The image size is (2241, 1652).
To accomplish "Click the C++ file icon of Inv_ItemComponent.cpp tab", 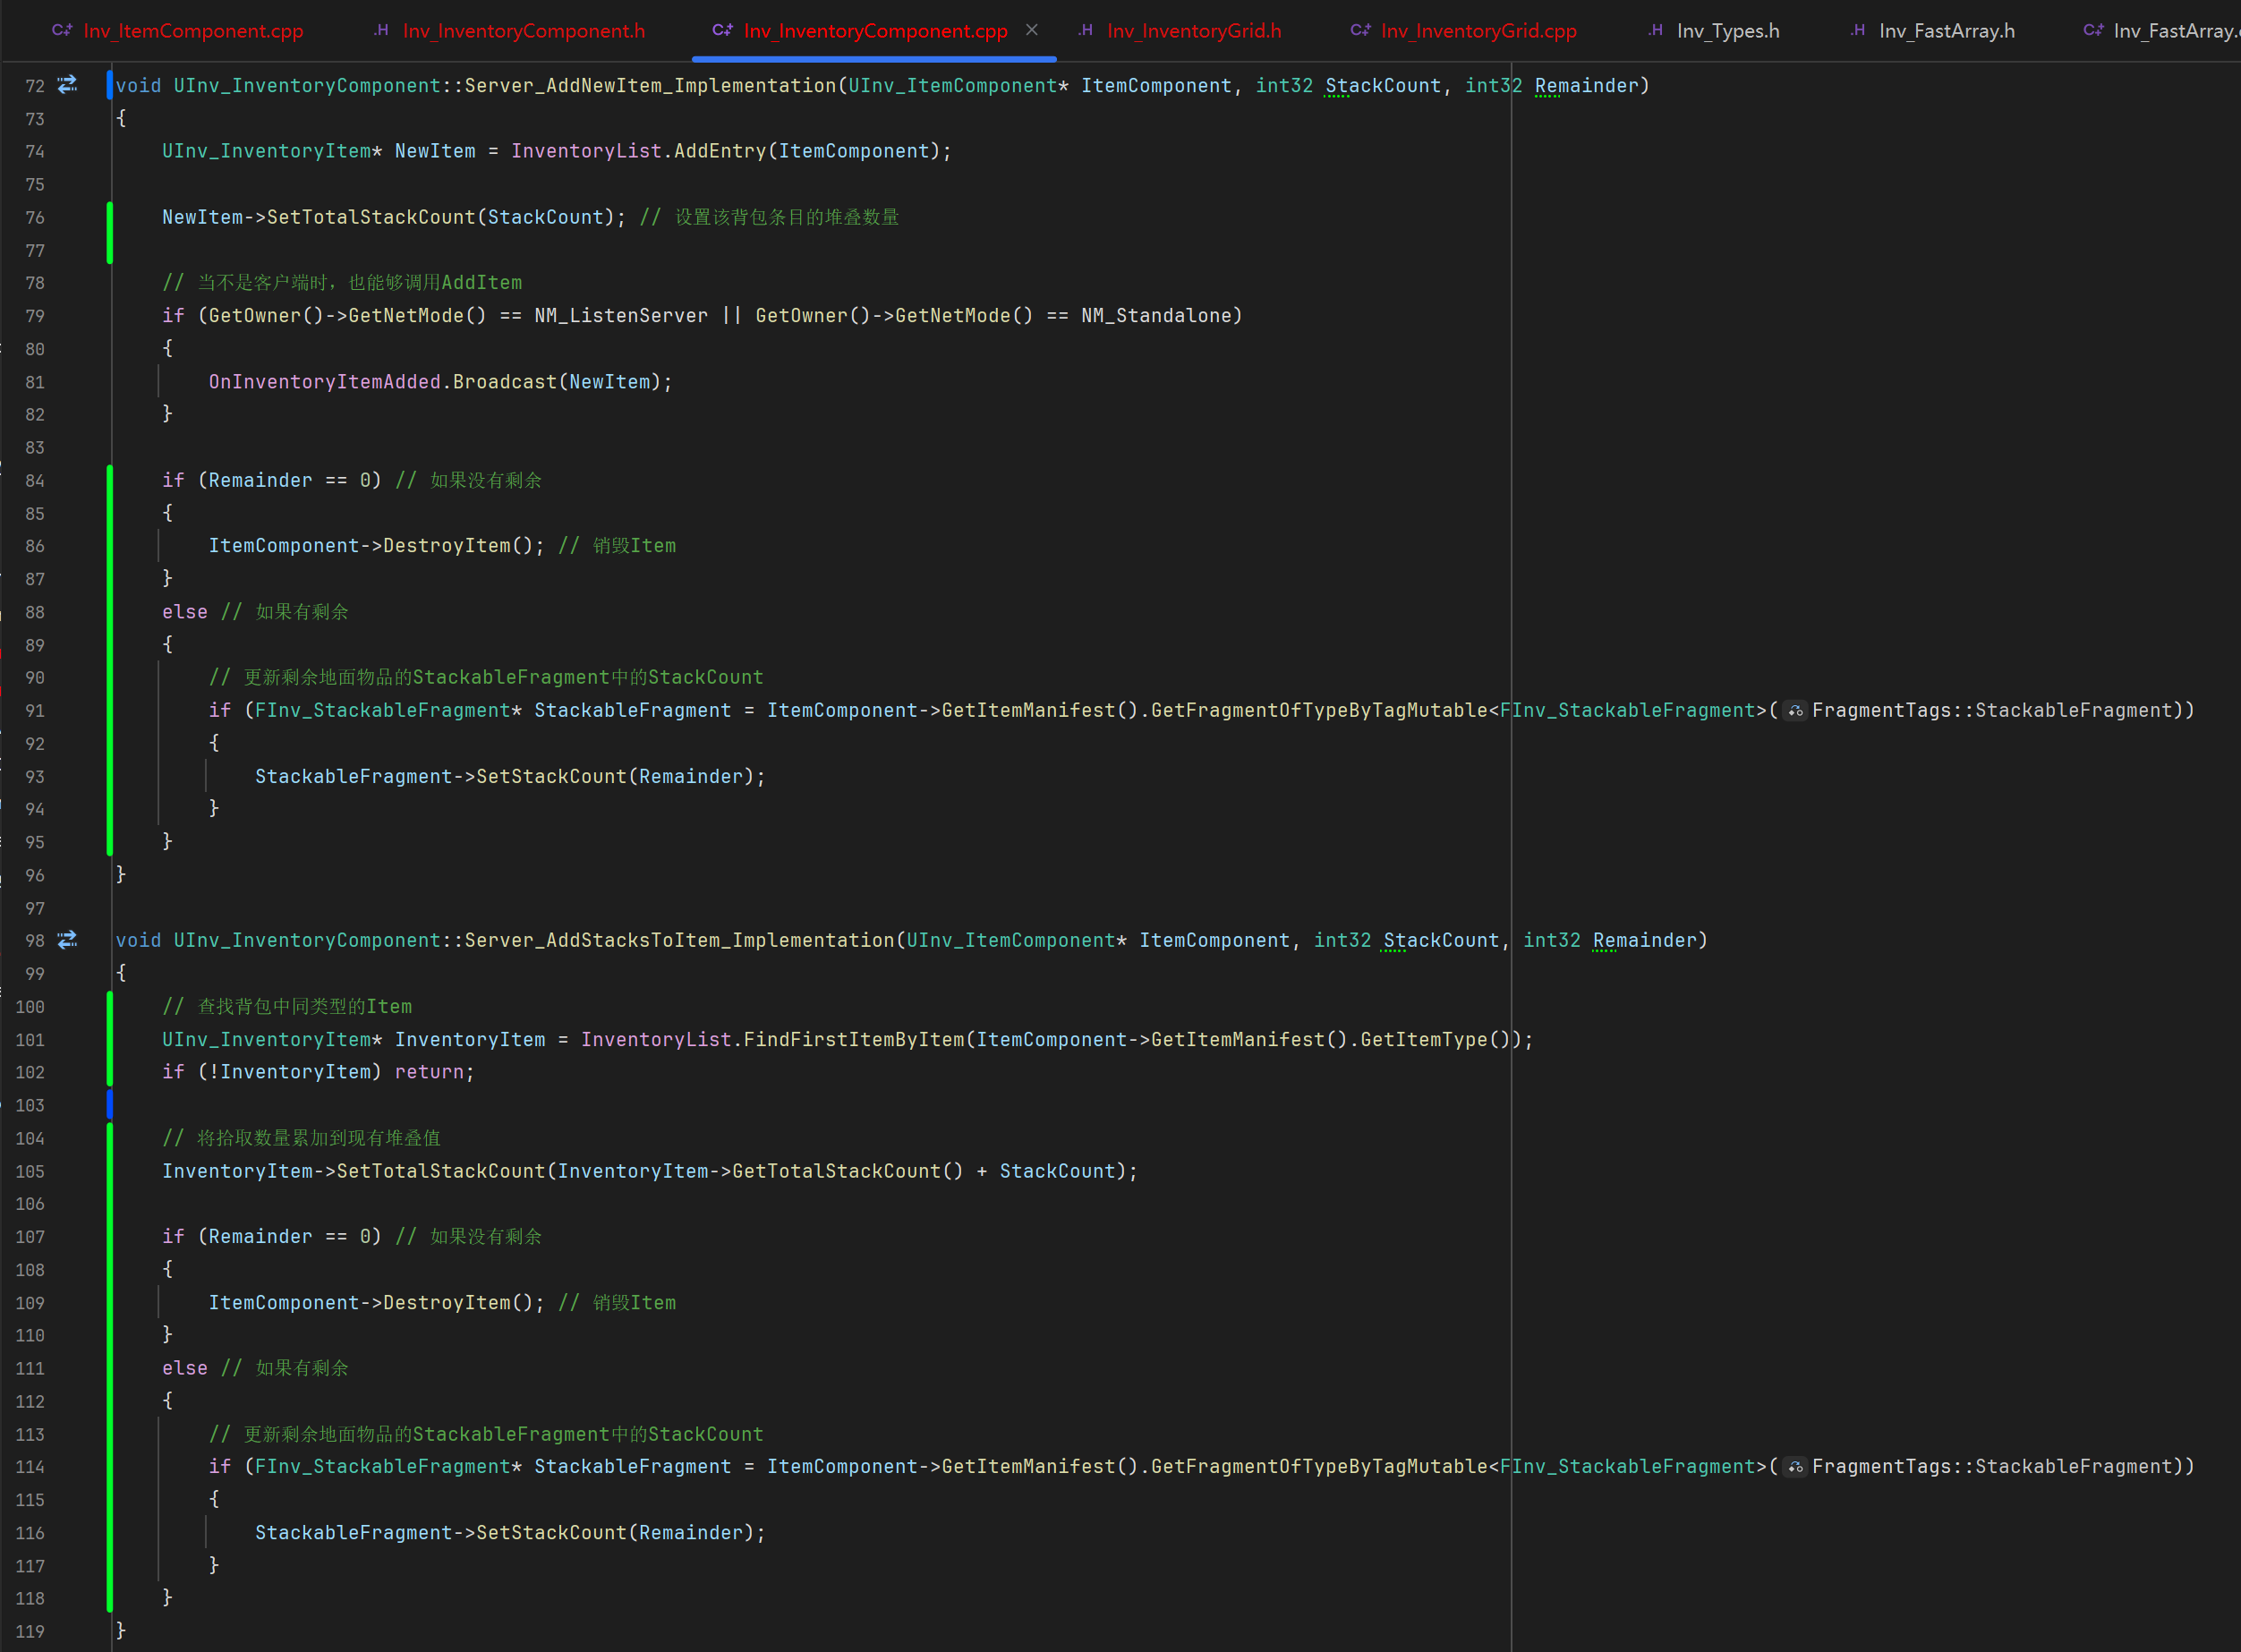I will 62,31.
